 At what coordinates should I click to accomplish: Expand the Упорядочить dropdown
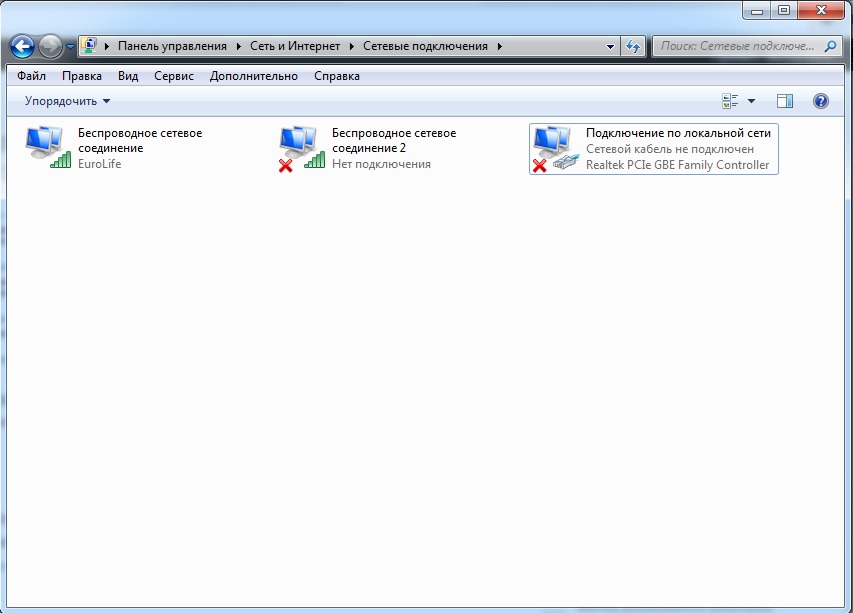click(x=67, y=101)
